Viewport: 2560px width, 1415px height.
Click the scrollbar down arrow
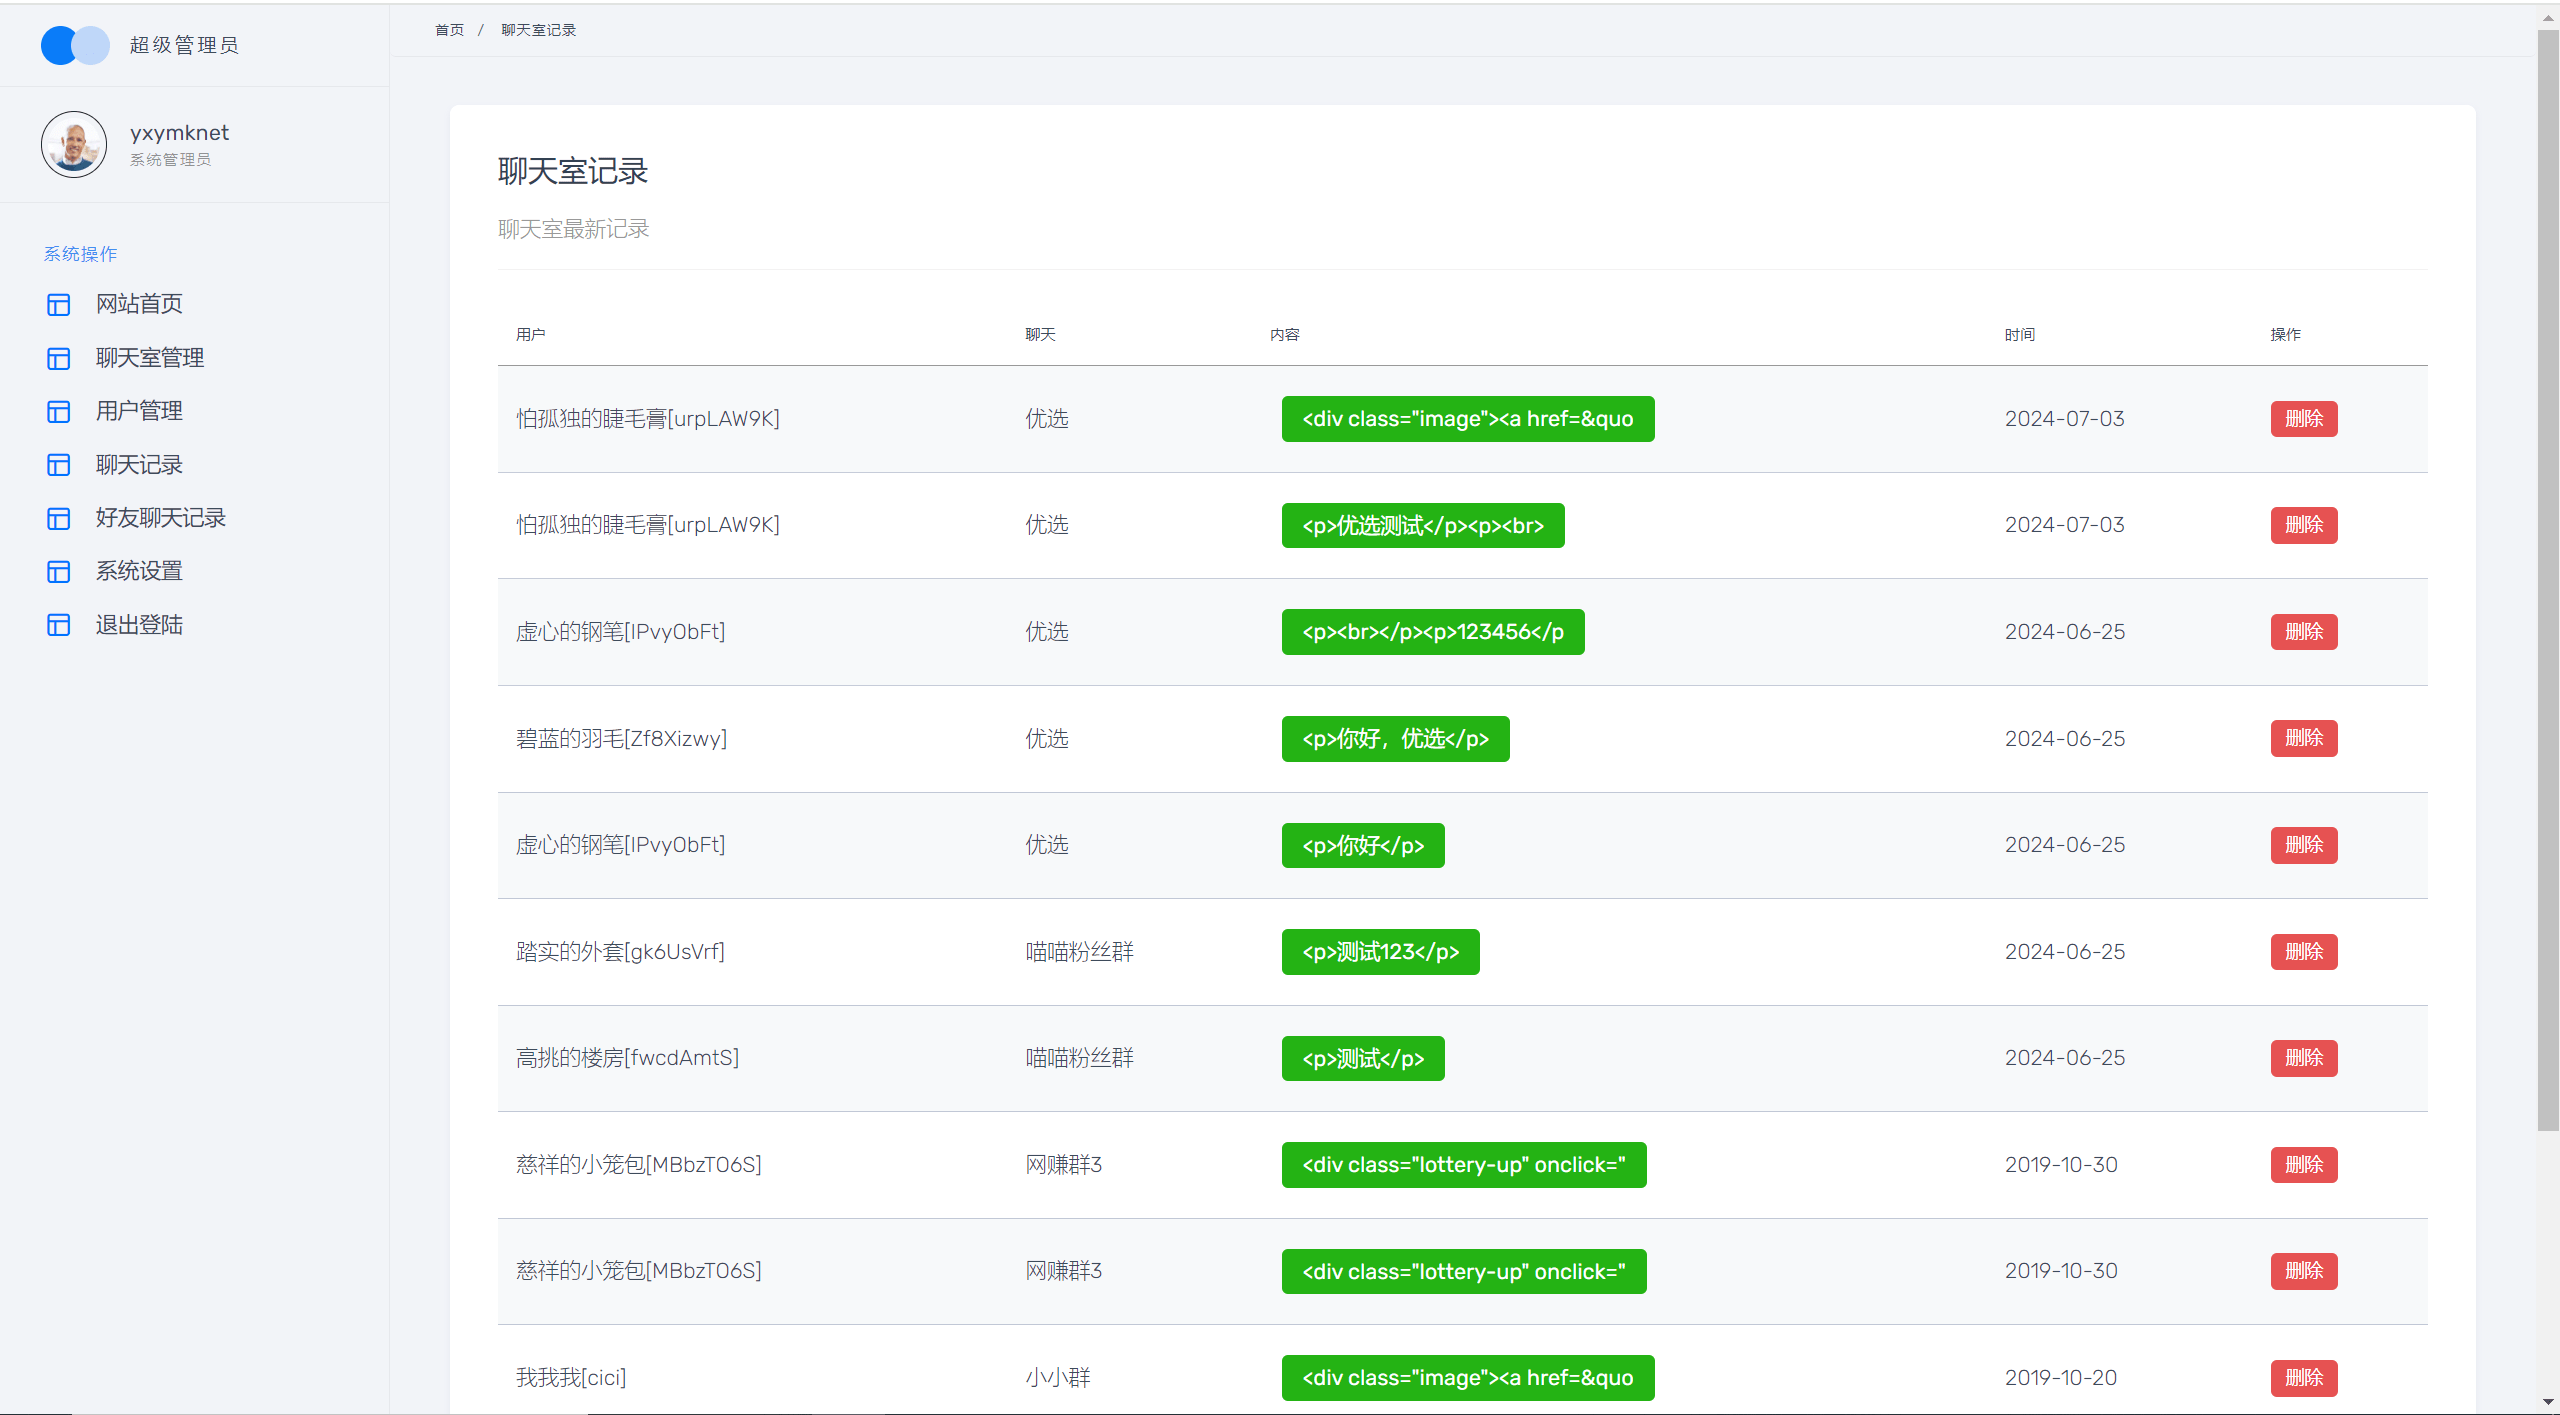point(2548,1402)
